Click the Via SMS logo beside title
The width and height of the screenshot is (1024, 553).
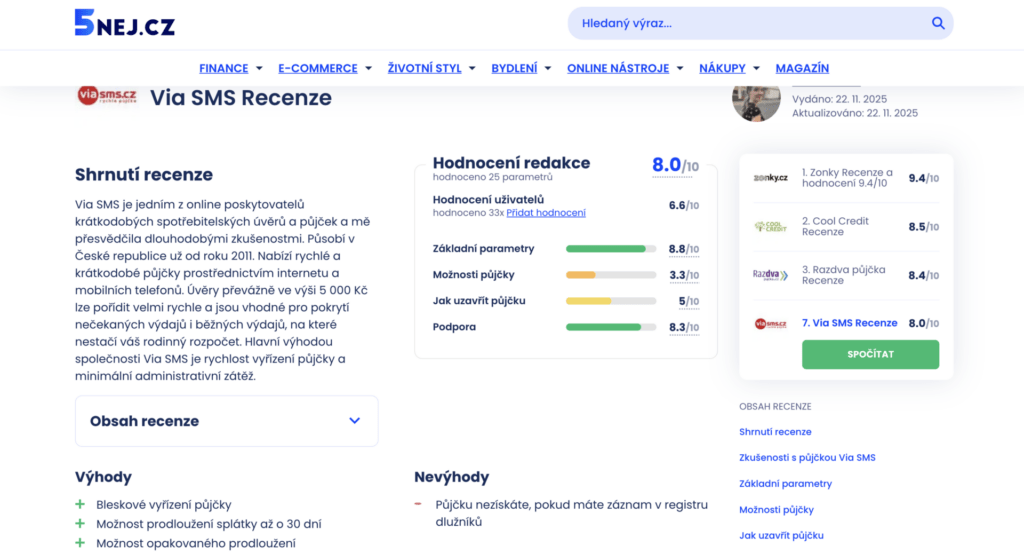(107, 96)
